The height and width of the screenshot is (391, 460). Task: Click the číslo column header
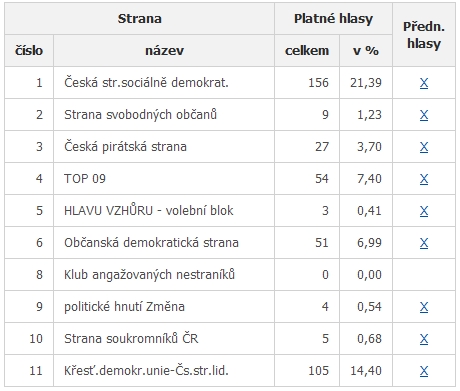point(29,51)
